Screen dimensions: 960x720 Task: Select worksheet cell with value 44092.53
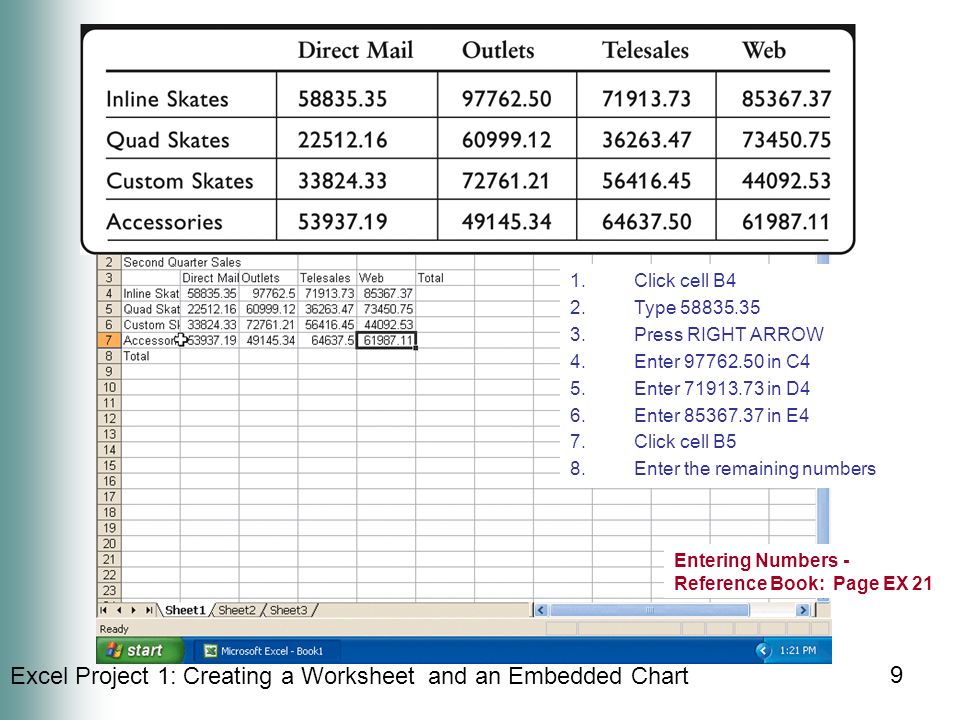(x=386, y=325)
